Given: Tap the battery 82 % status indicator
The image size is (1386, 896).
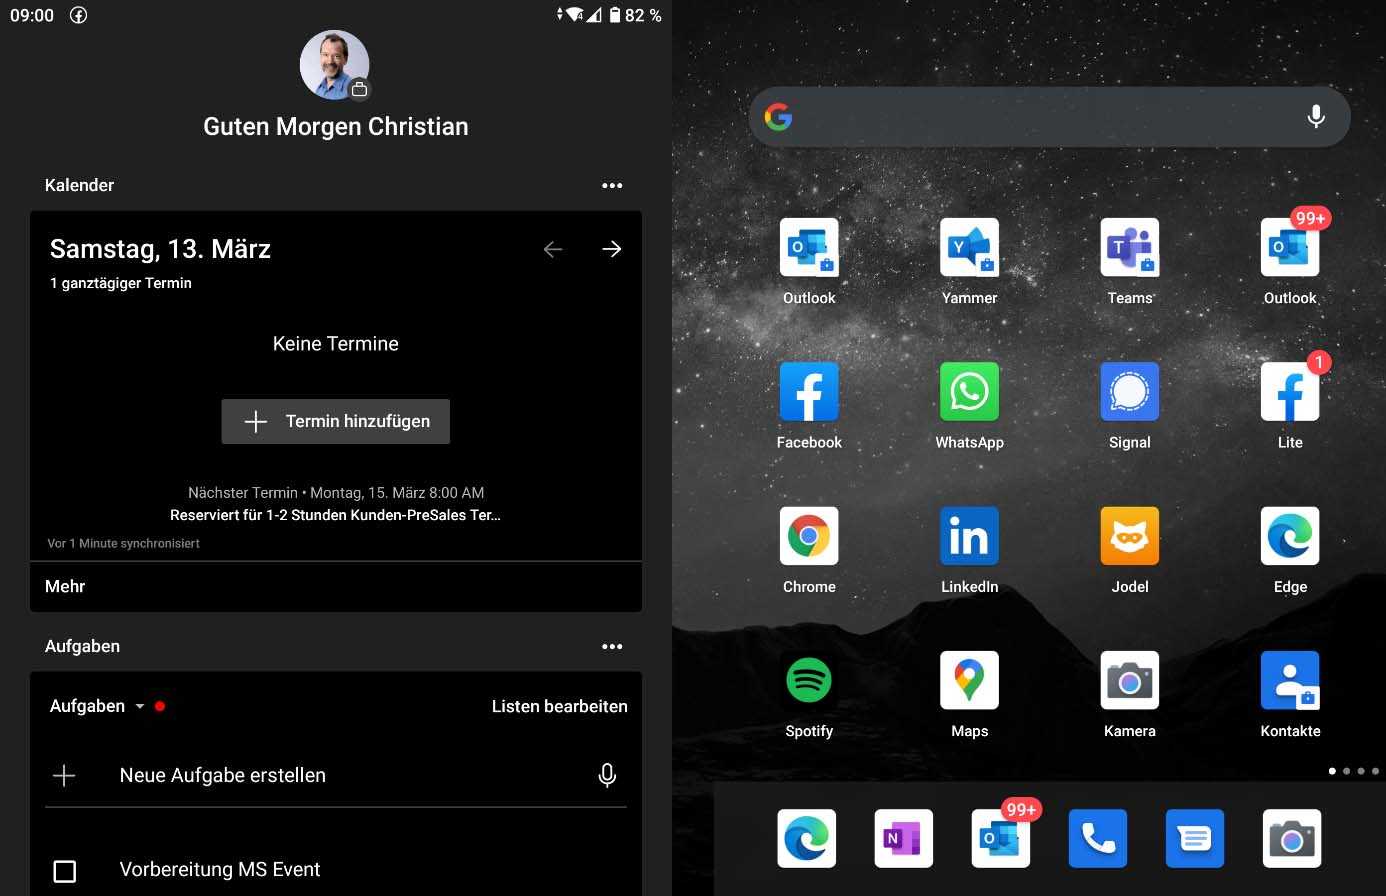Looking at the screenshot, I should click(x=634, y=15).
